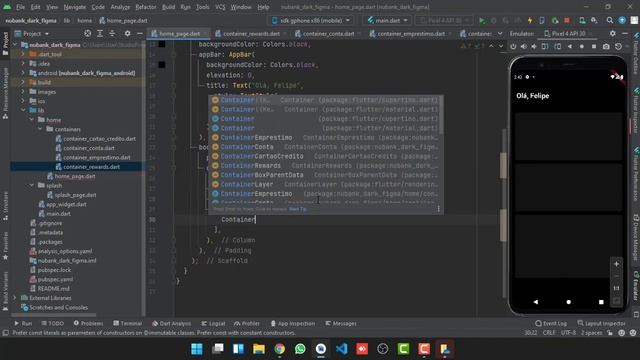The image size is (640, 360).
Task: Open the File menu
Action: coord(20,7)
